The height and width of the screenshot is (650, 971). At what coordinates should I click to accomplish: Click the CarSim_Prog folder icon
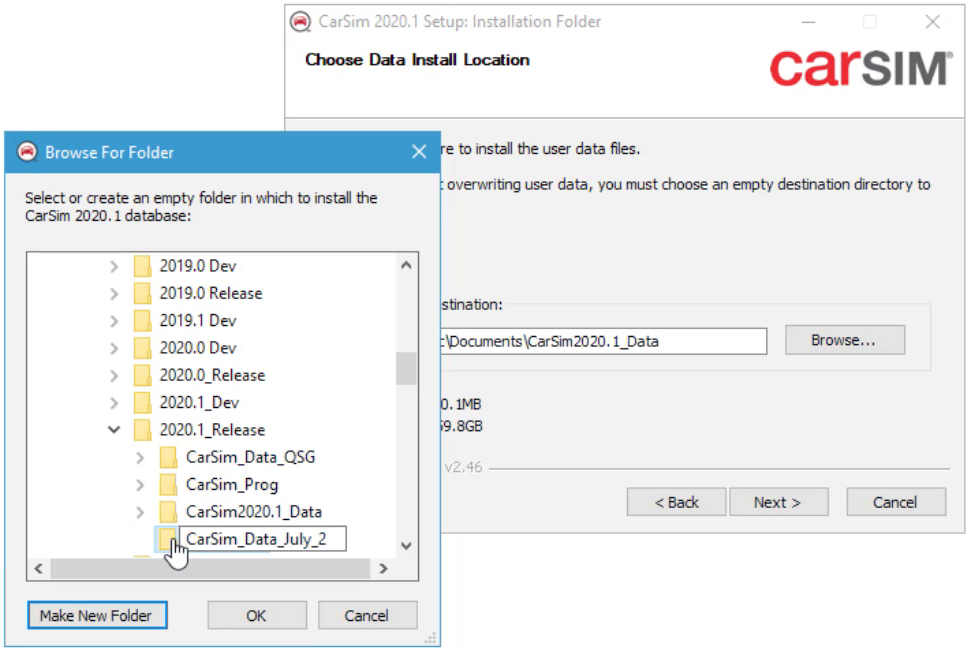coord(168,484)
